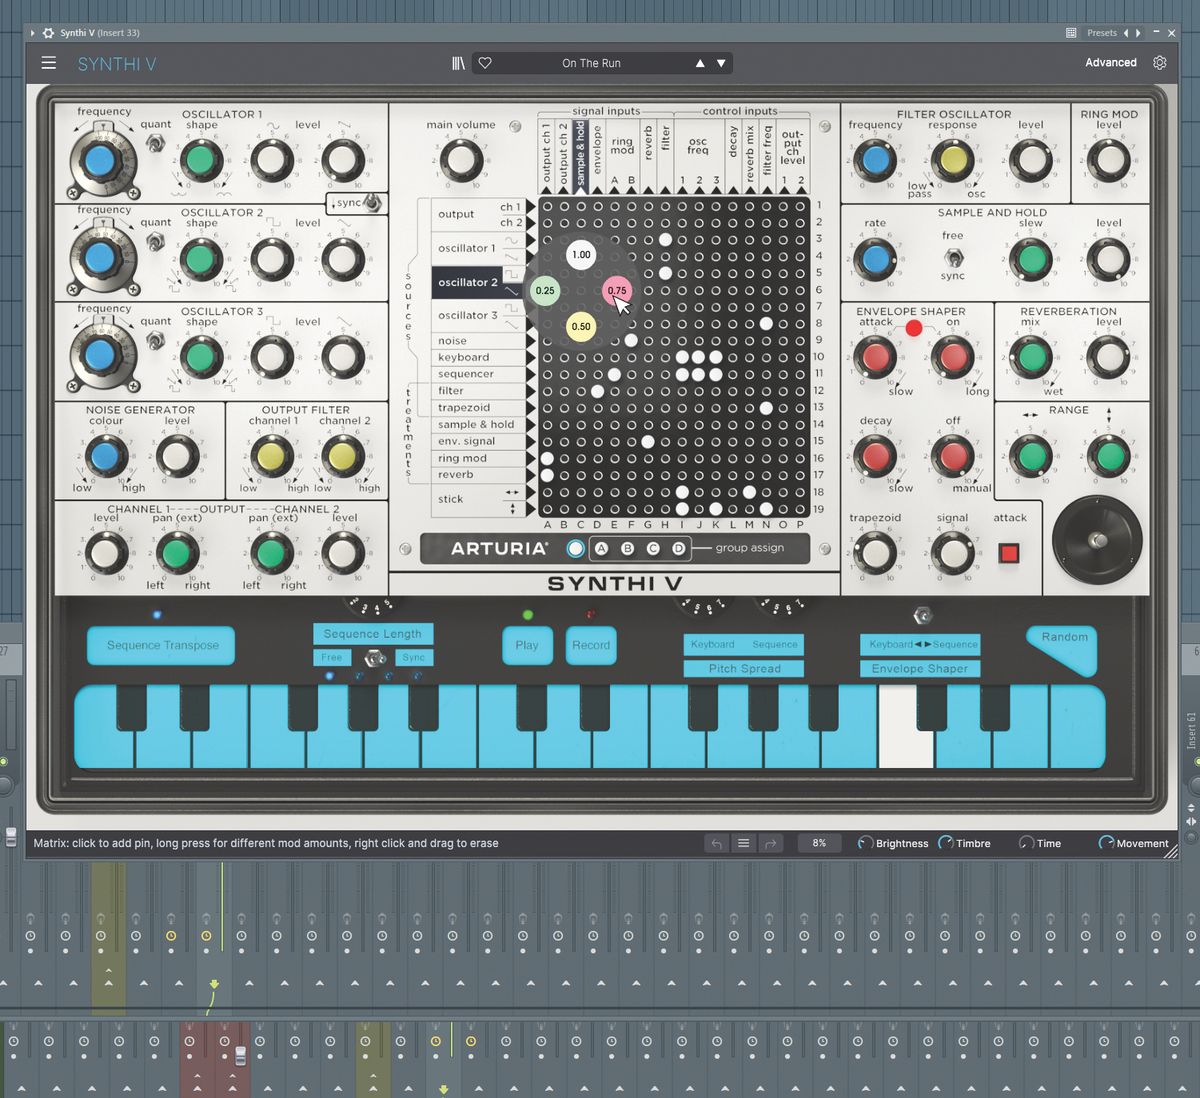1200x1098 pixels.
Task: Select next preset with down arrow
Action: (x=721, y=63)
